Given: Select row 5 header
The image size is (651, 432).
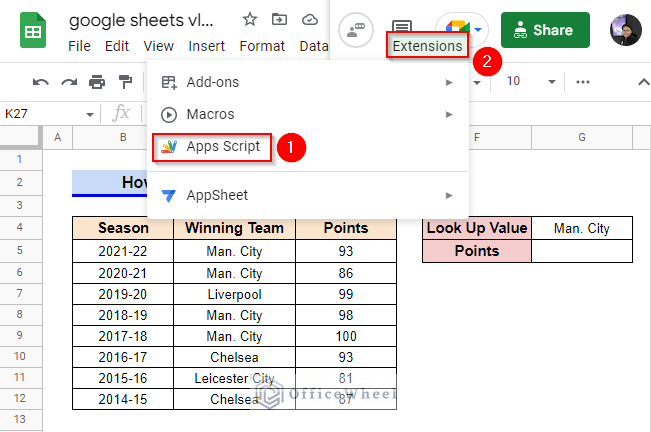Looking at the screenshot, I should 20,251.
